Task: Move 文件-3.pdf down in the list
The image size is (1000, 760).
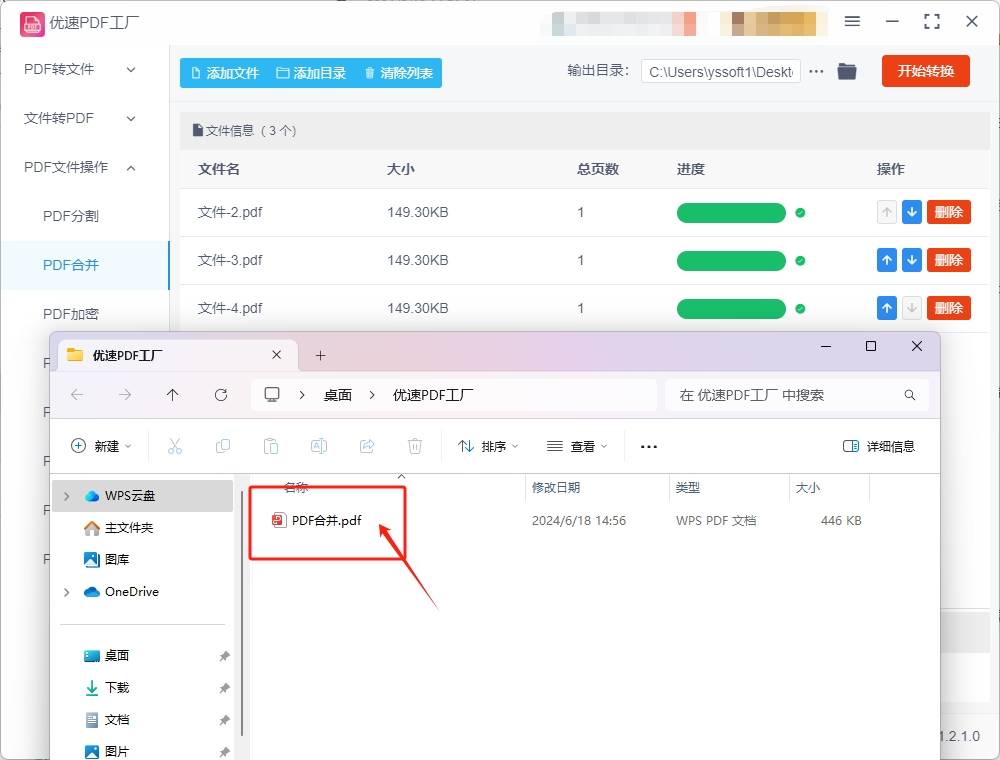Action: coord(911,260)
